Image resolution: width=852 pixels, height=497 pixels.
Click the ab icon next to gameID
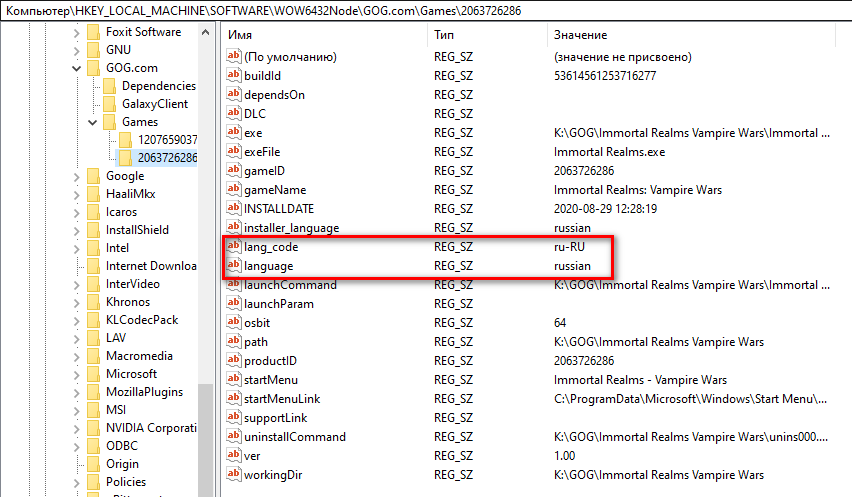234,170
